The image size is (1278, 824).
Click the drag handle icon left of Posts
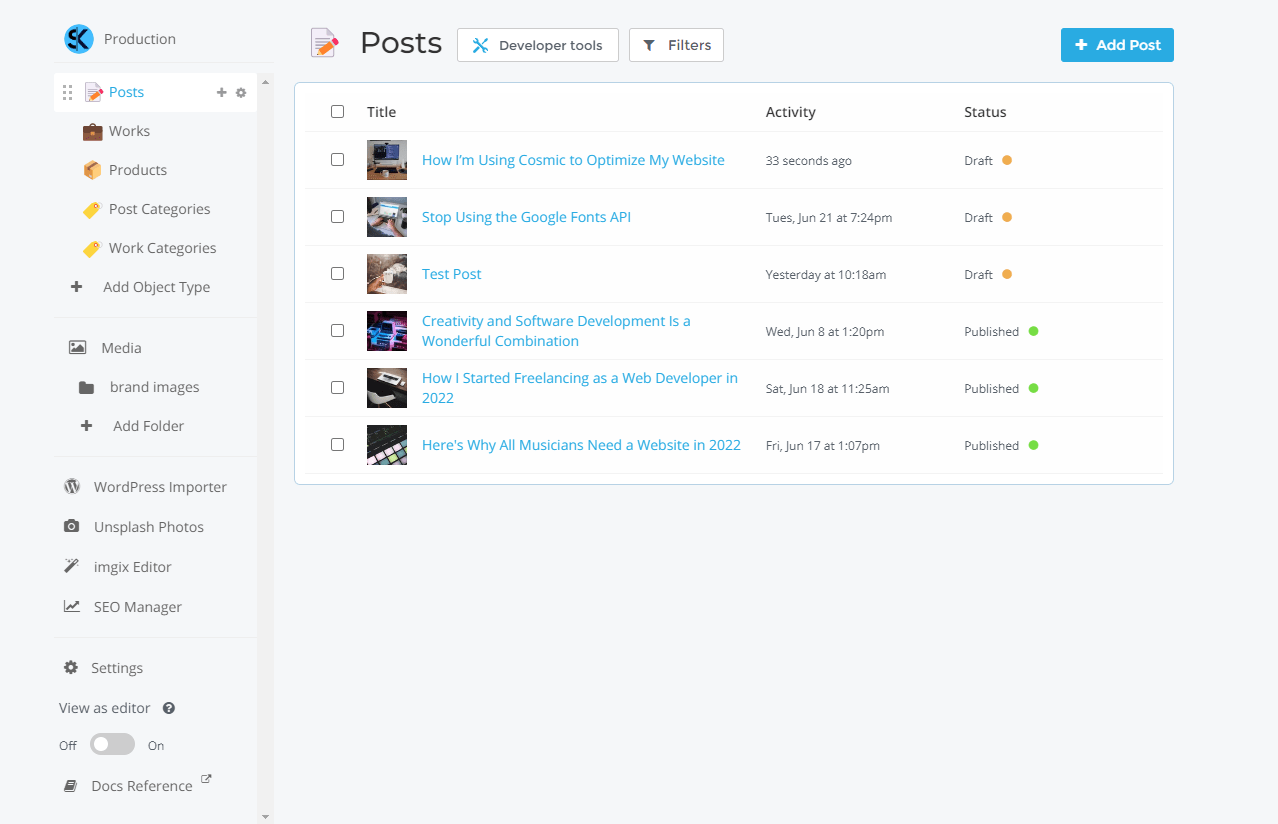68,93
